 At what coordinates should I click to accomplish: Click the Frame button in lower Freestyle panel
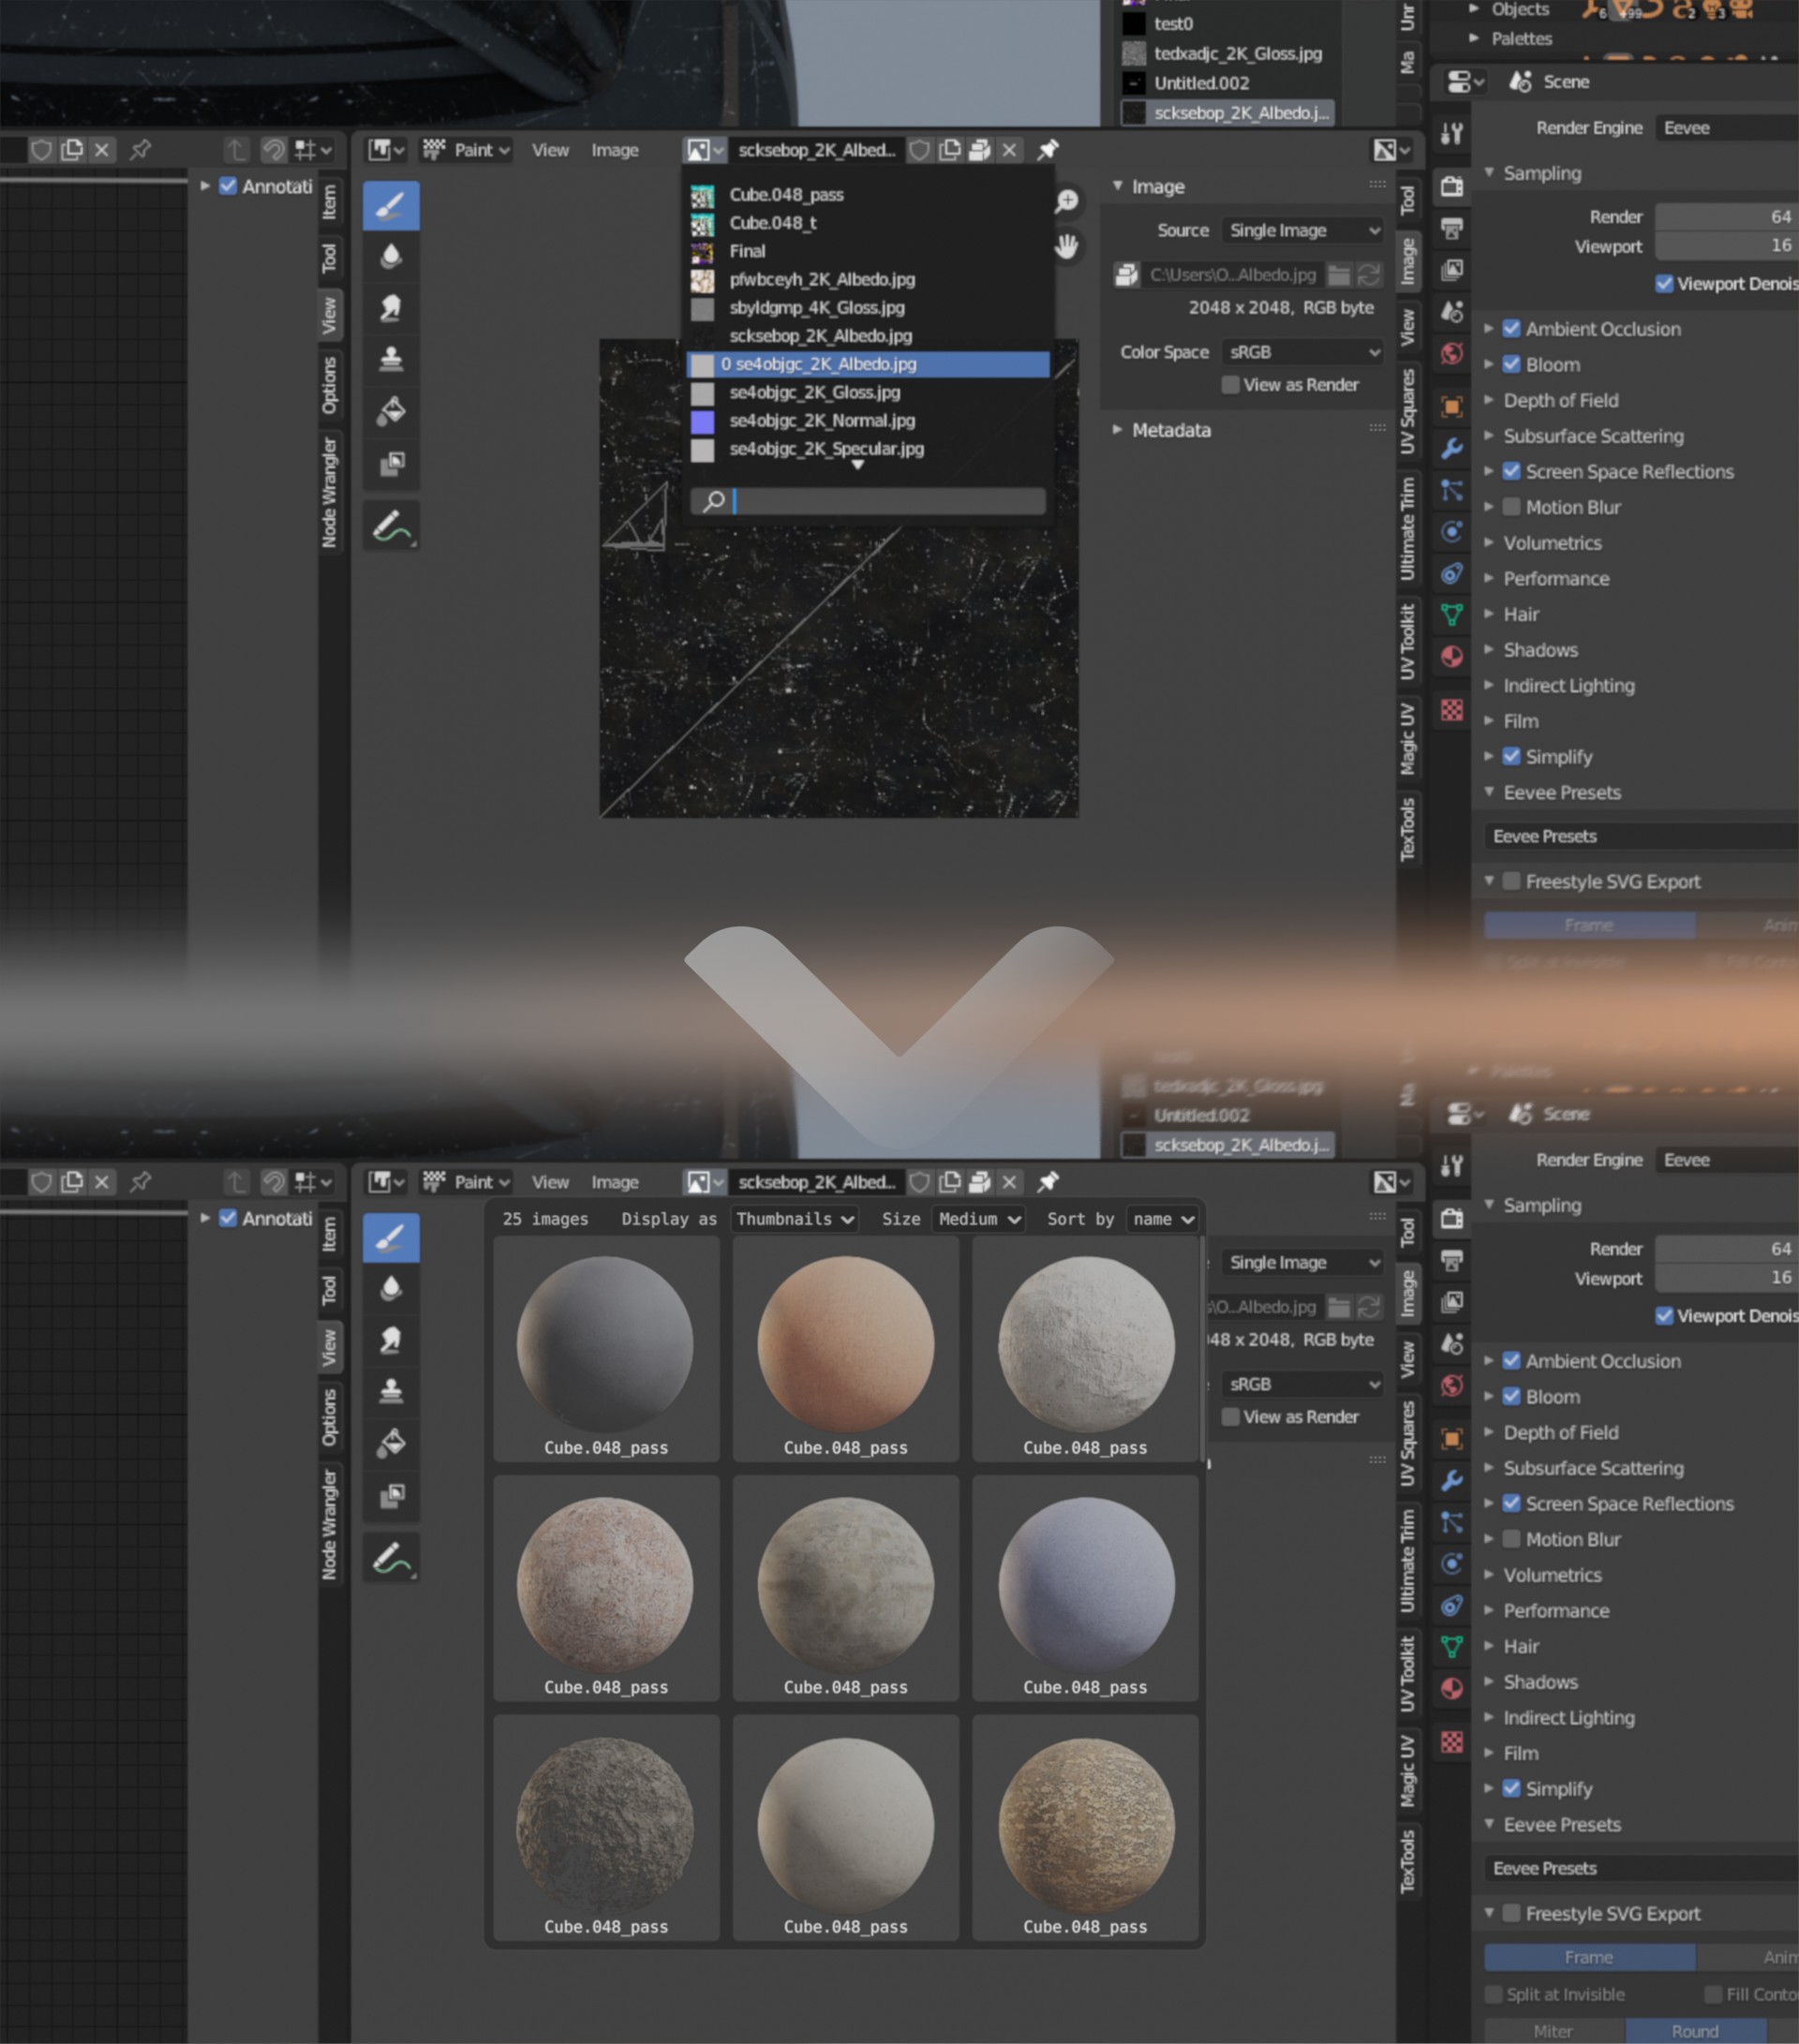click(x=1589, y=1957)
